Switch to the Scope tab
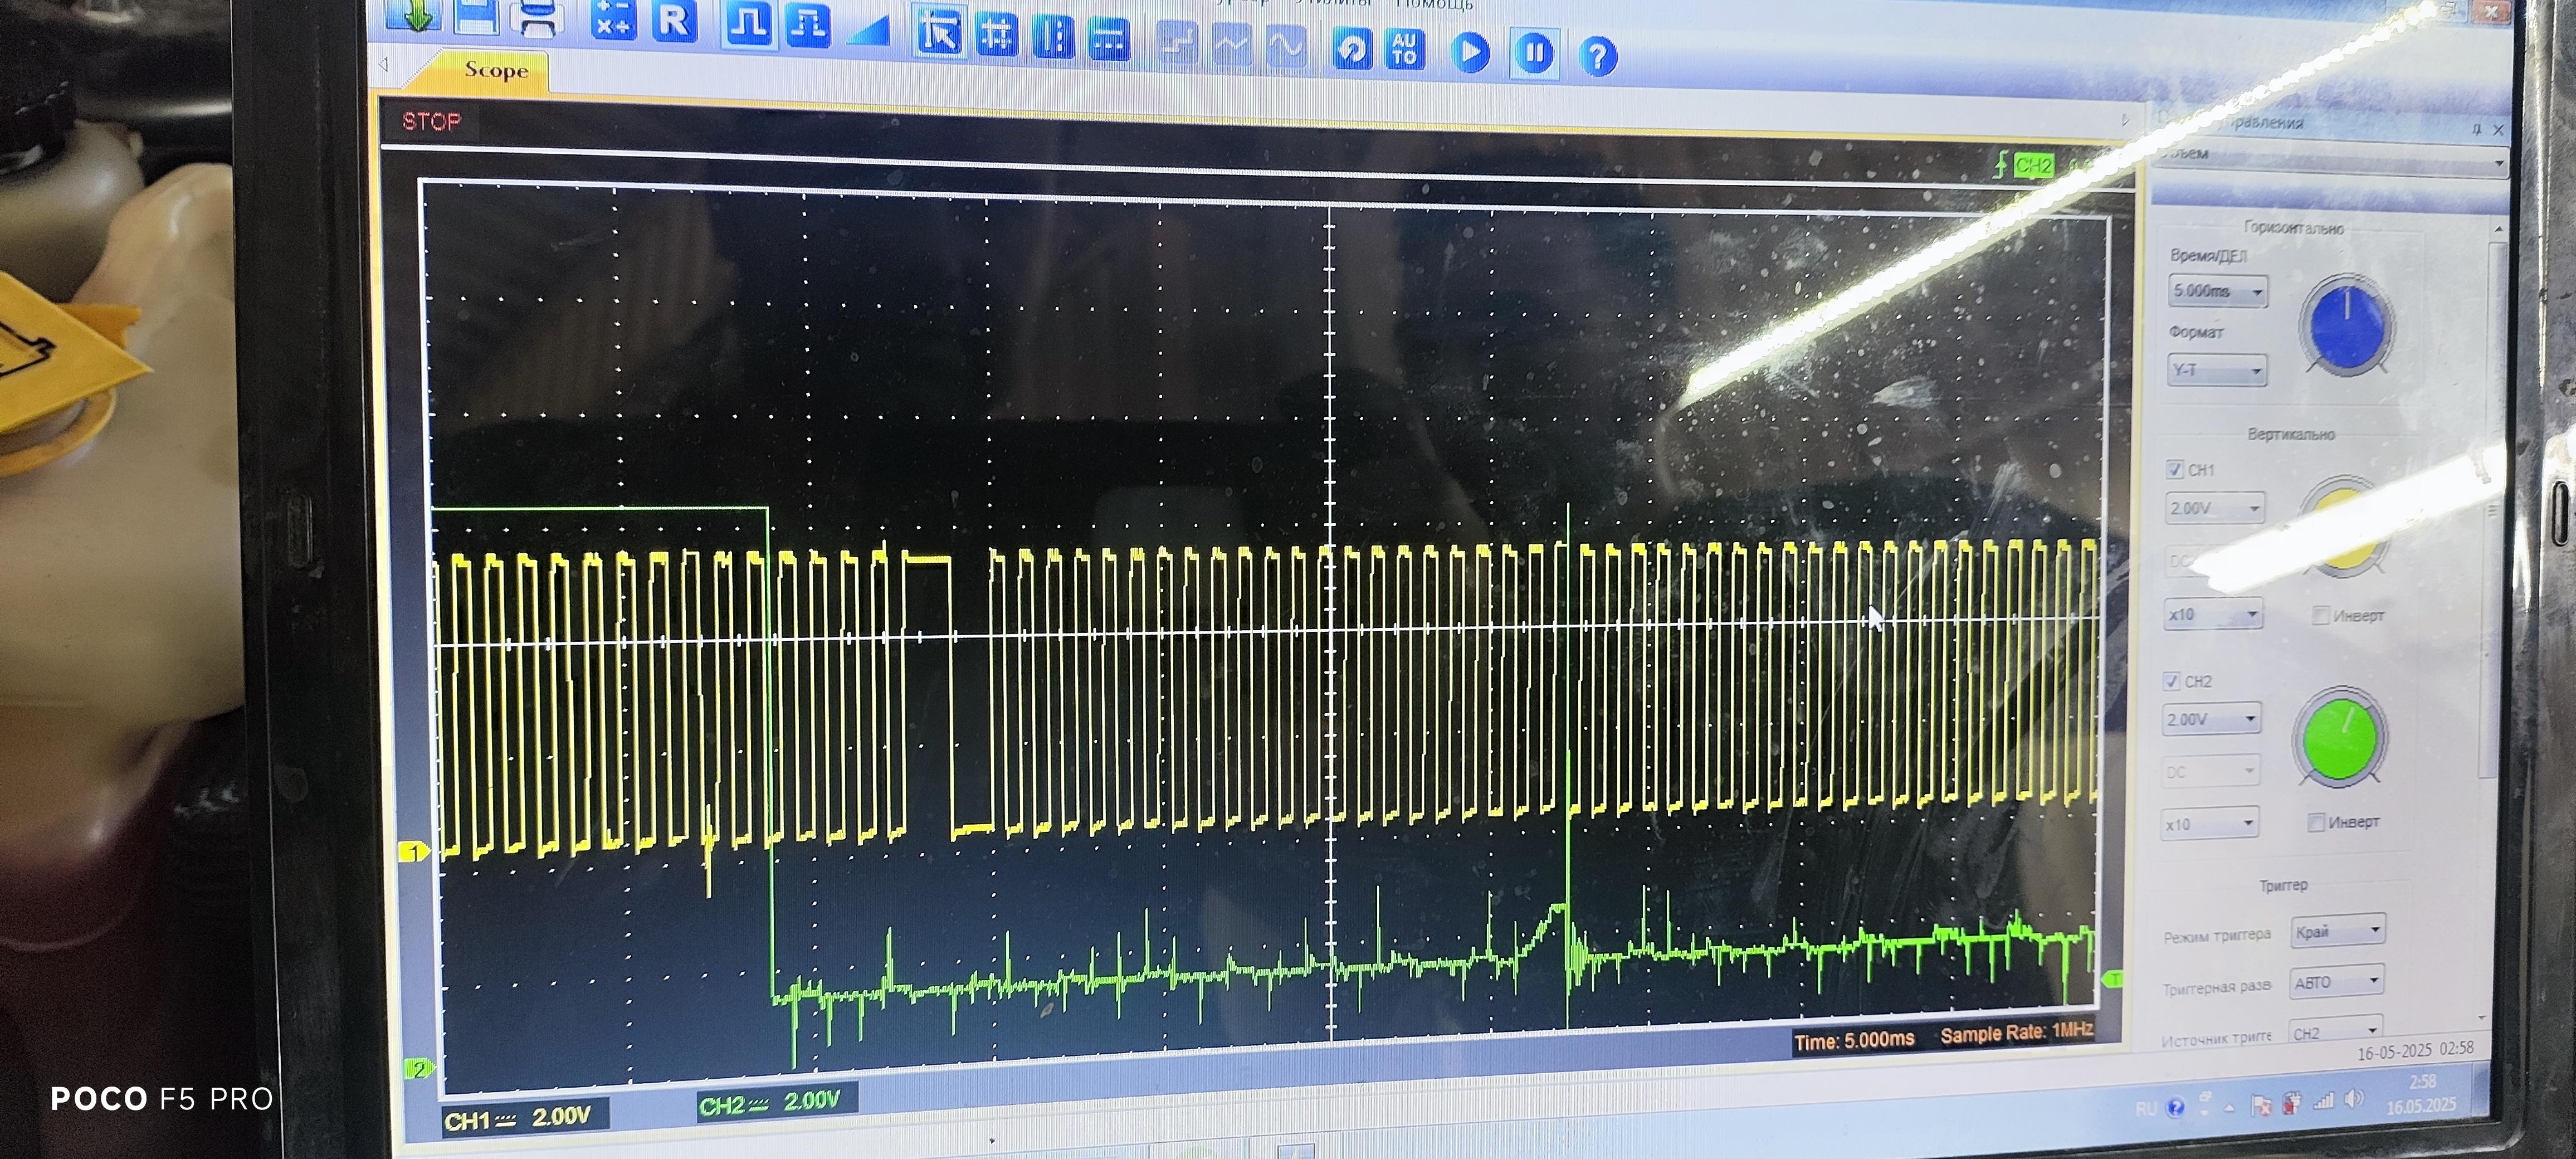2576x1159 pixels. tap(495, 70)
